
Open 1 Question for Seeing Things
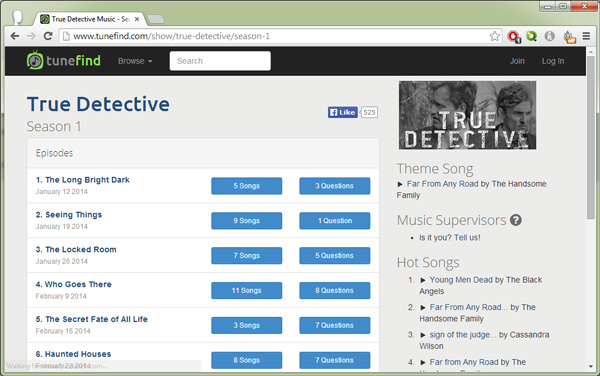click(334, 221)
